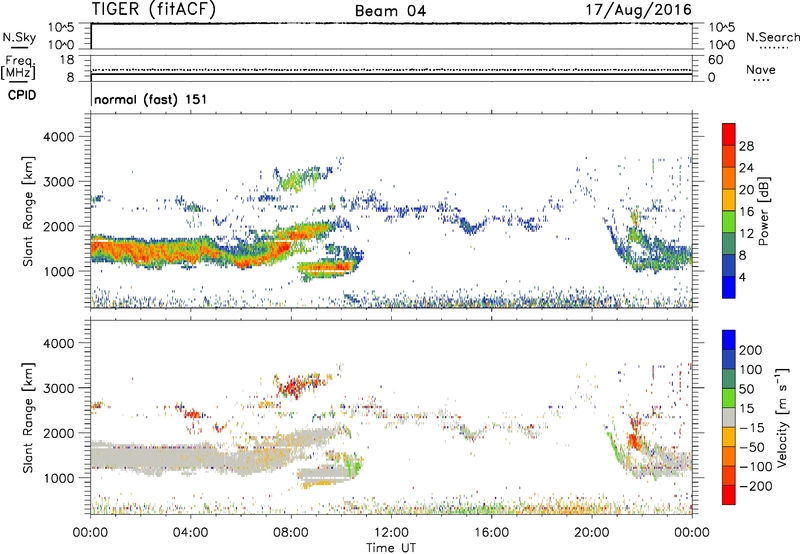800x554 pixels.
Task: Click the yellow 16-20 dB Power colorbar segment
Action: click(729, 199)
